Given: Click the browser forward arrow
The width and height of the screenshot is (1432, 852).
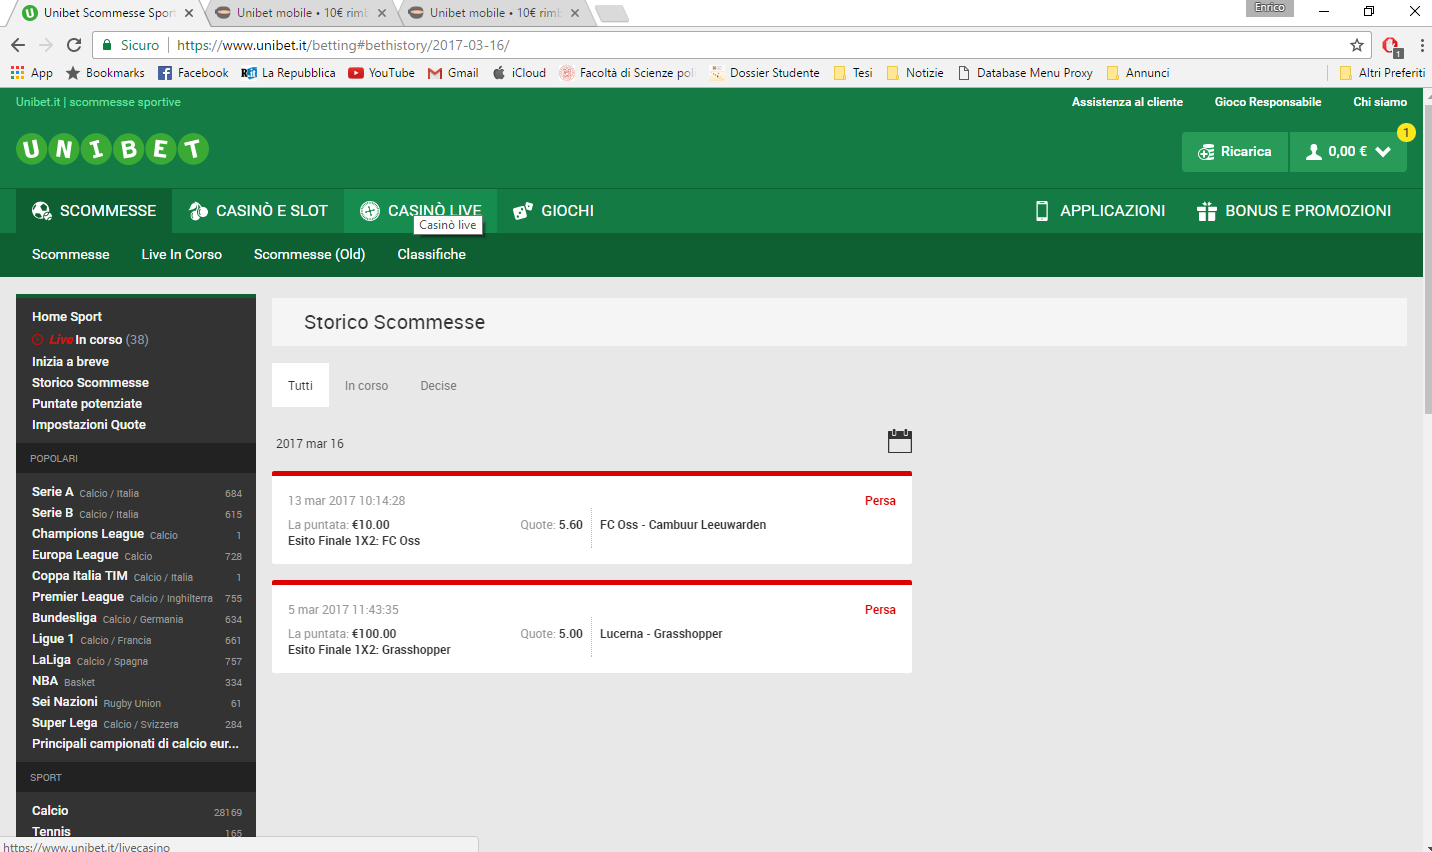Looking at the screenshot, I should [45, 45].
